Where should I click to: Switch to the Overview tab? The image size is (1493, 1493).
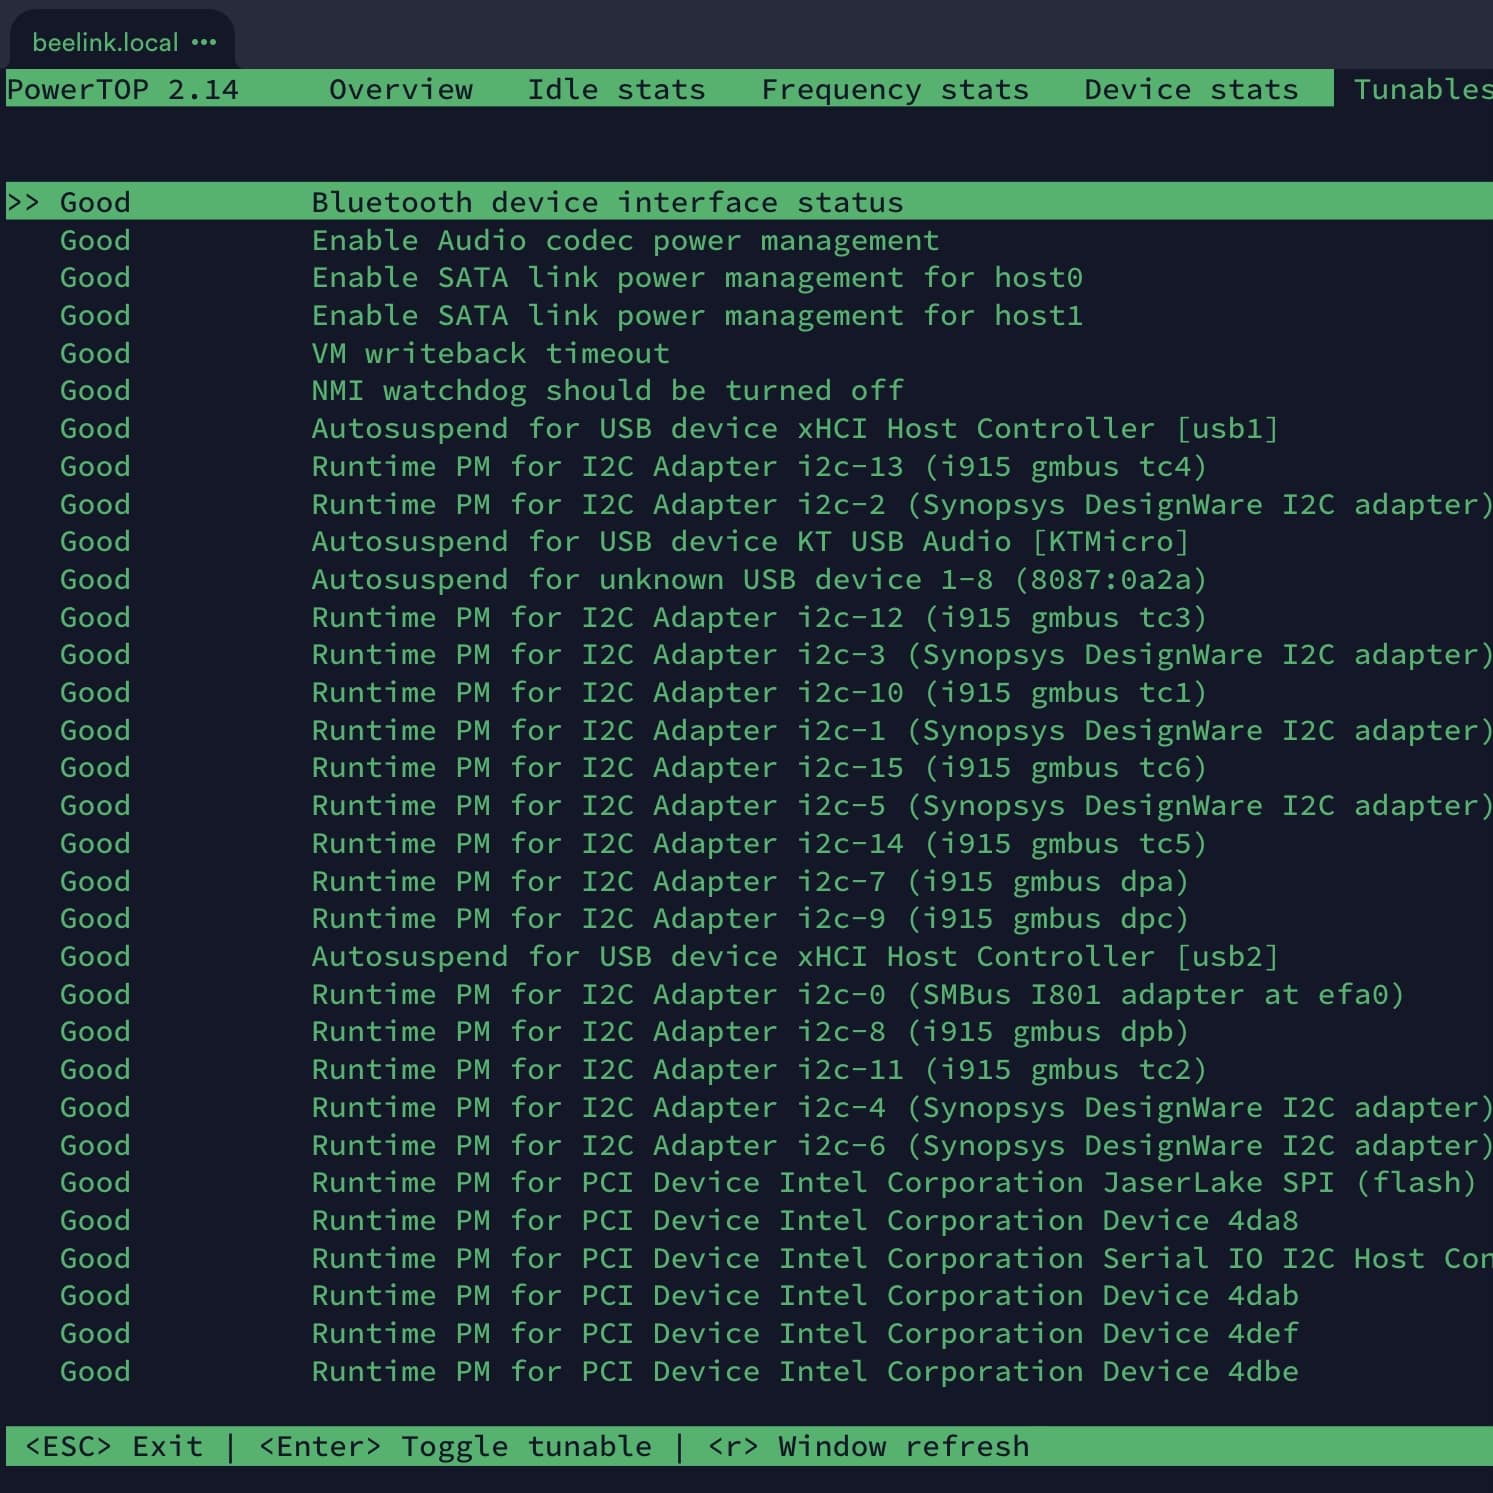pyautogui.click(x=401, y=89)
